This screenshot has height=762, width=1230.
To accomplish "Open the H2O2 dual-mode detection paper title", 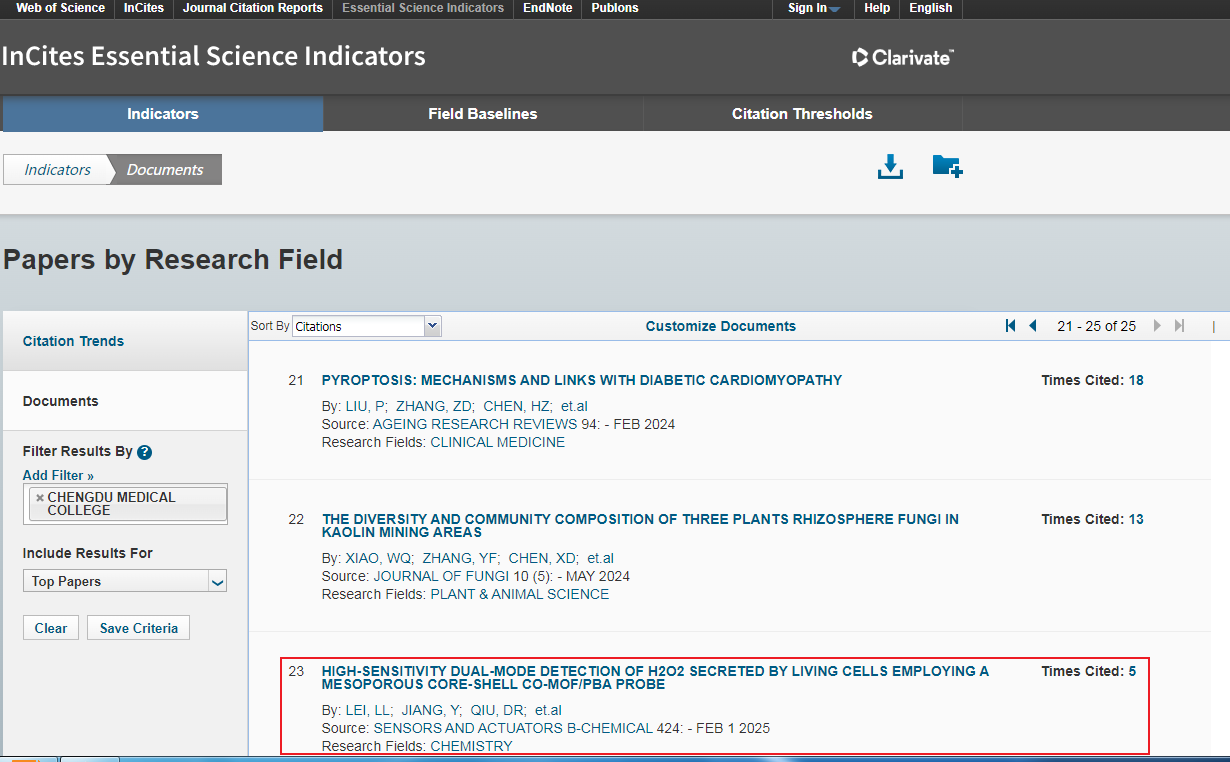I will 655,677.
